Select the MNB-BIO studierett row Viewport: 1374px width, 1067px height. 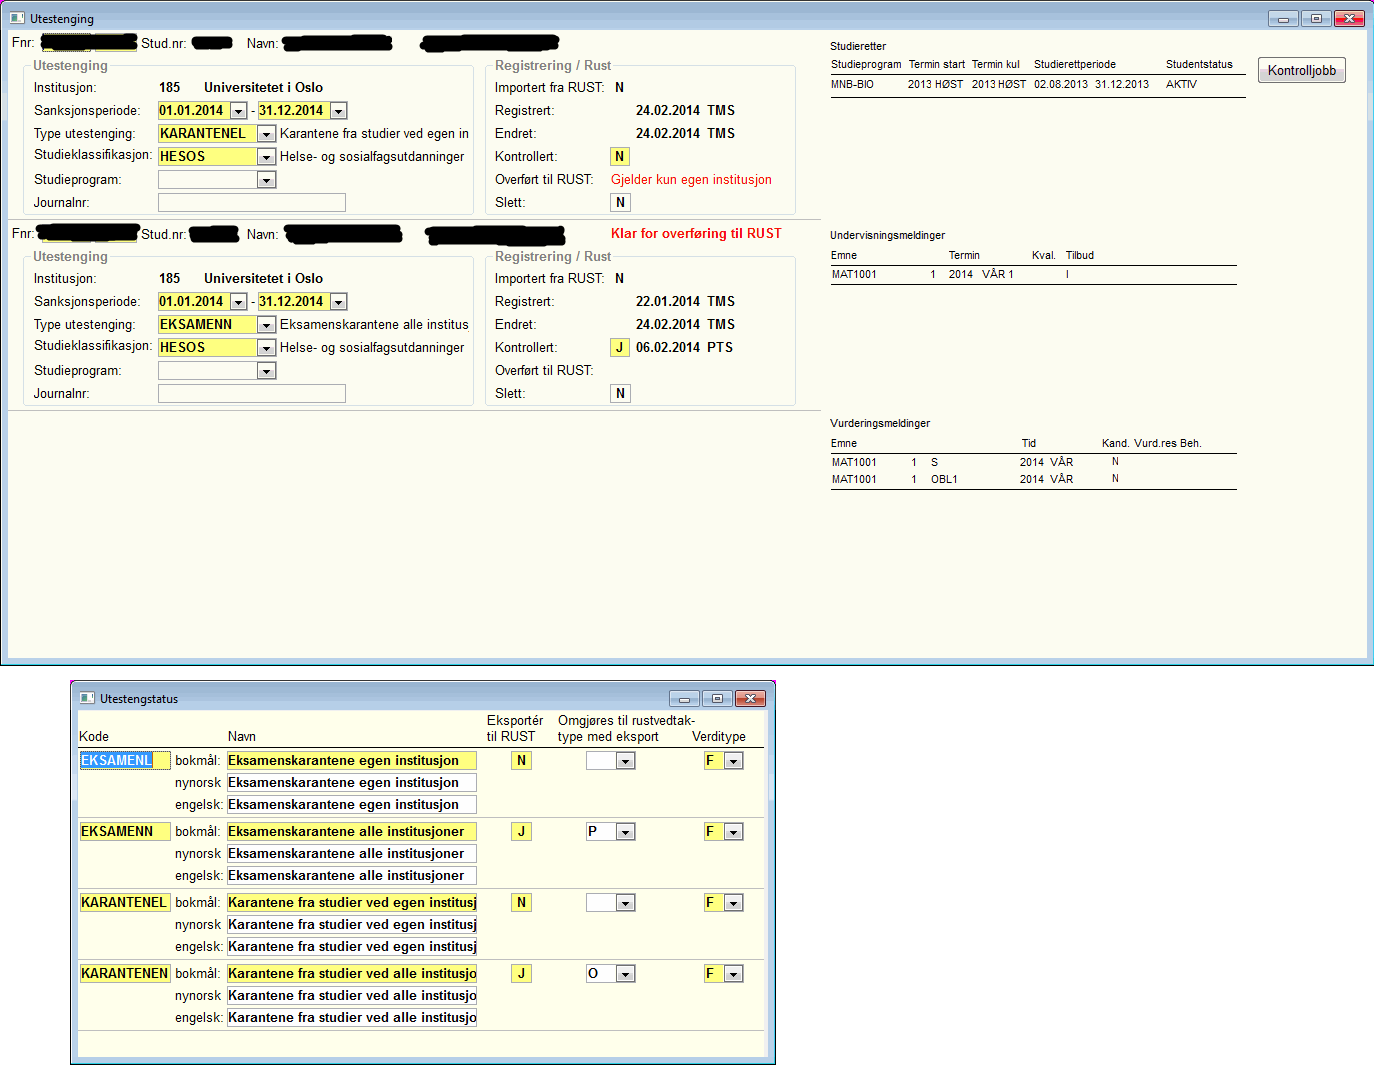1037,85
